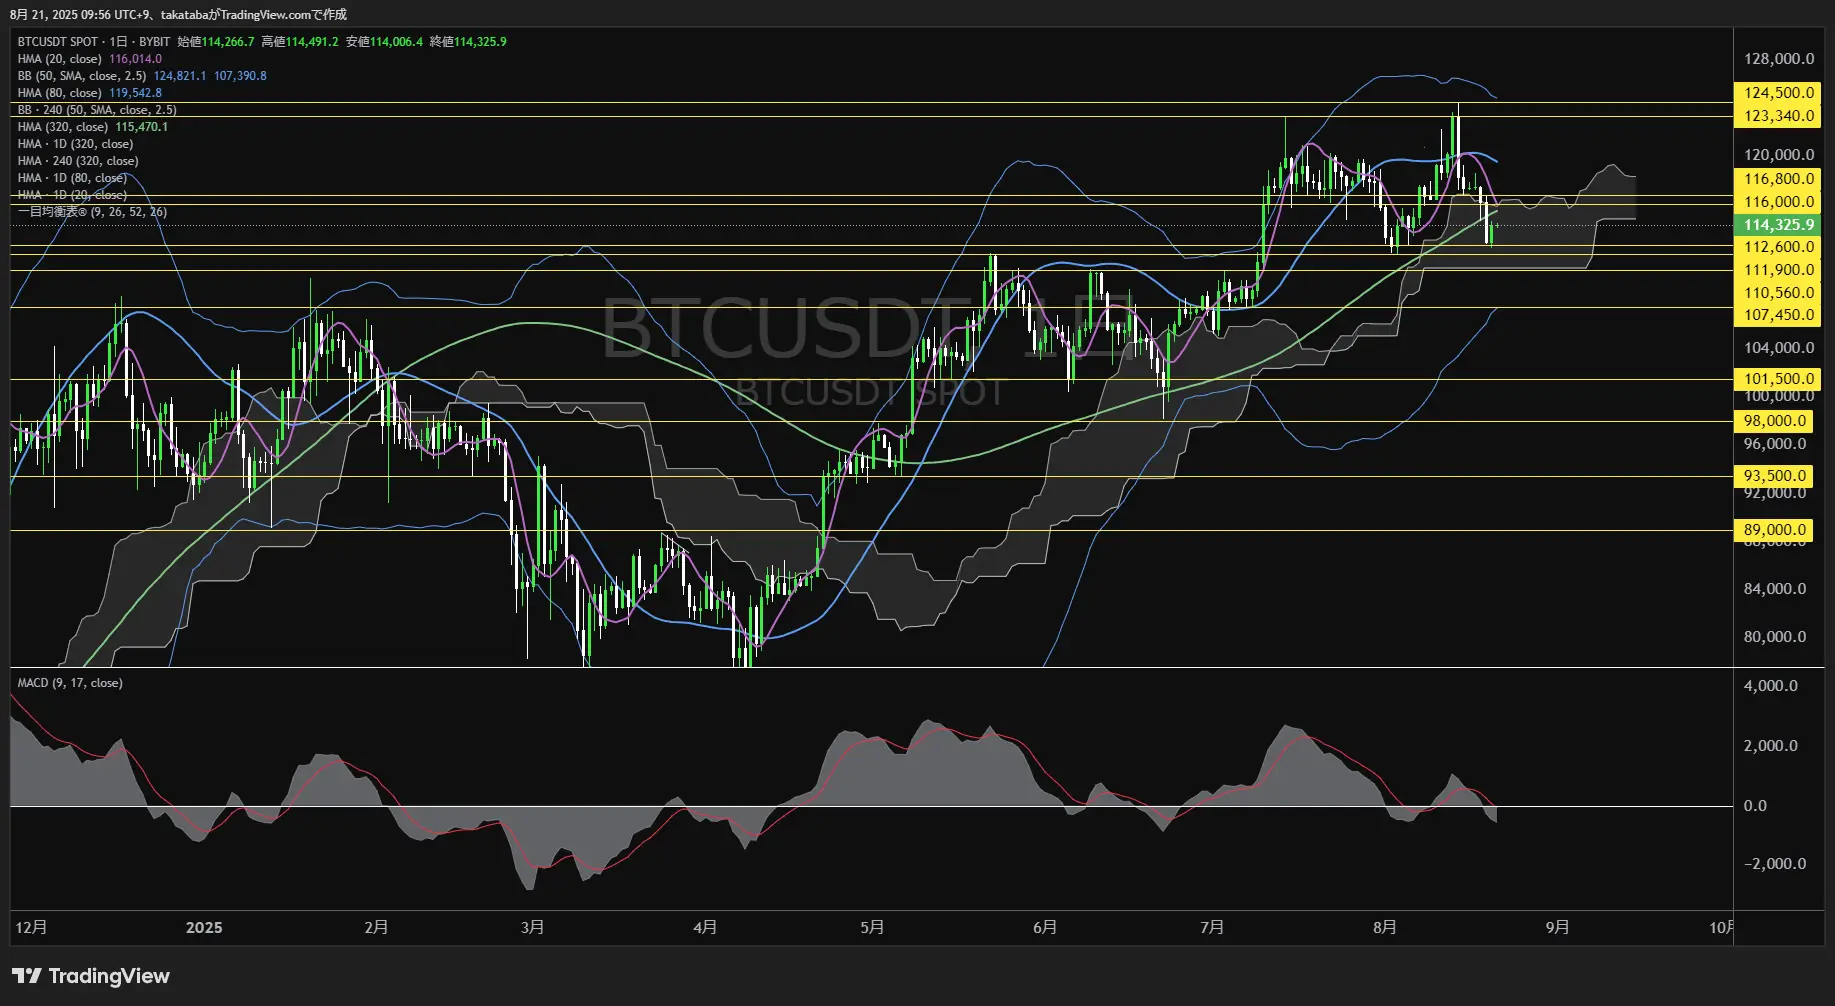Click the MACD axis 2,000.0 tick
The width and height of the screenshot is (1835, 1006).
[x=1770, y=746]
